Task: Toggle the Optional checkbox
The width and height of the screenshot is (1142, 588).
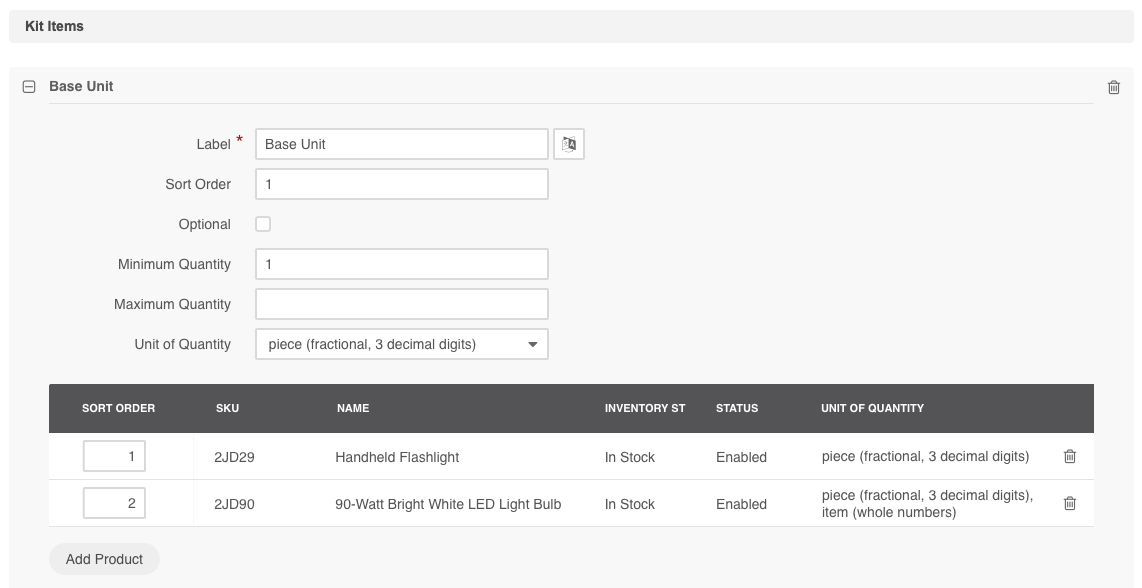Action: coord(263,224)
